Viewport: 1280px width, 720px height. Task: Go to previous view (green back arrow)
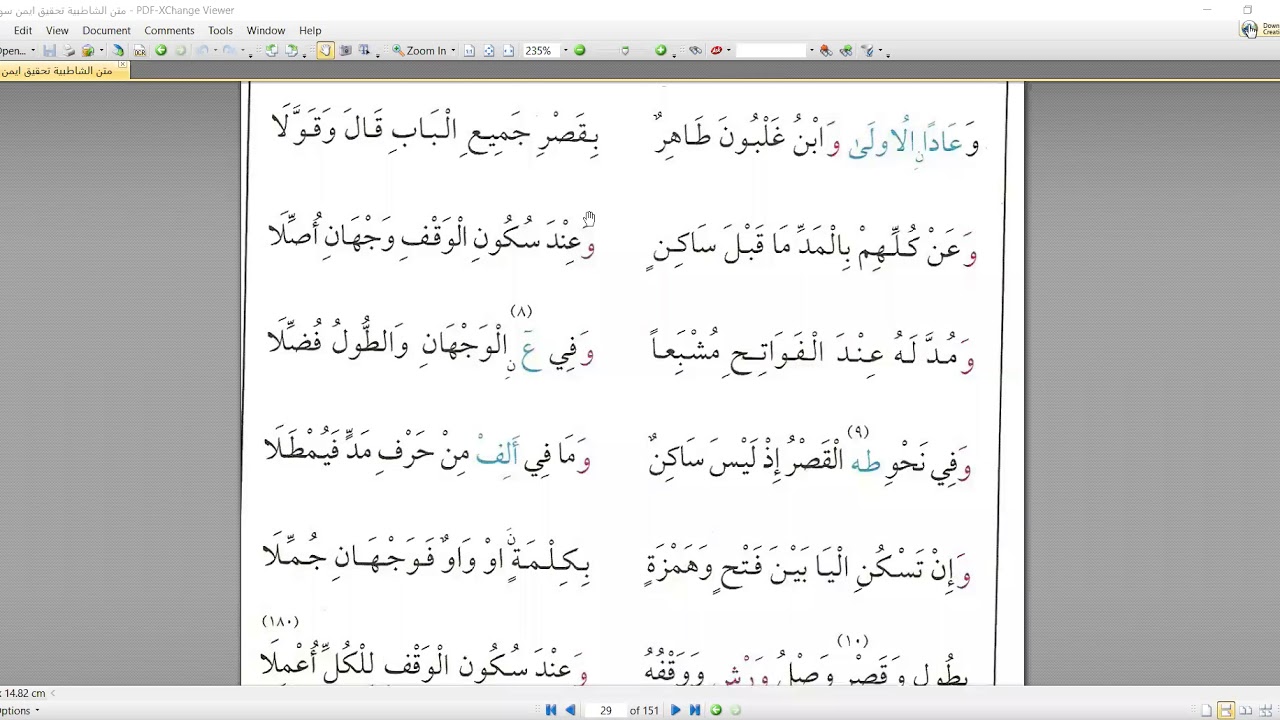pos(160,50)
